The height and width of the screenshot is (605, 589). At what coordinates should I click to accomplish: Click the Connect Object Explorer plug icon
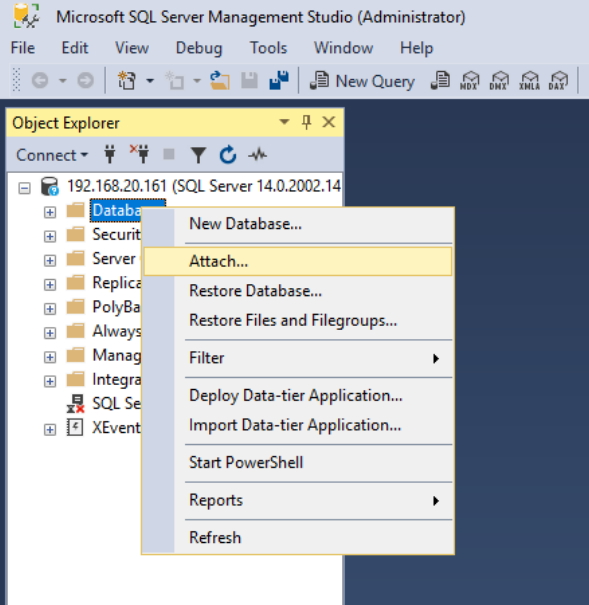point(110,155)
